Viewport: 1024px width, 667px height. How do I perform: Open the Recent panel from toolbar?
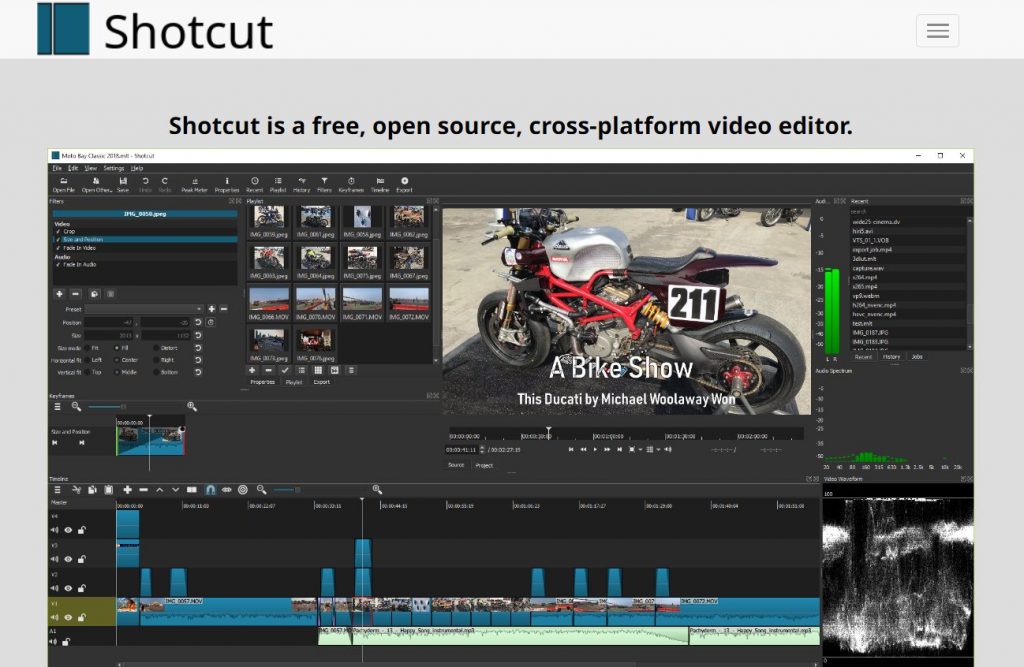click(255, 185)
